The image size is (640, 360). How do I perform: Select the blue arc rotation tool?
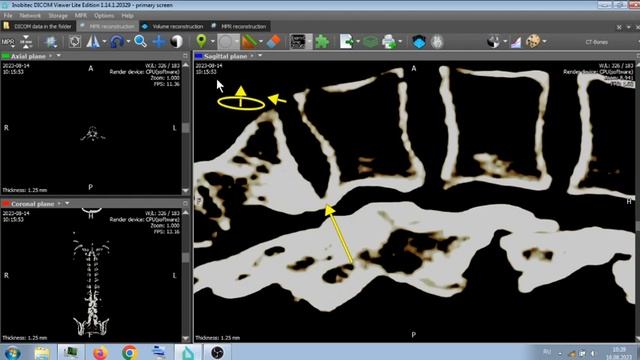117,42
